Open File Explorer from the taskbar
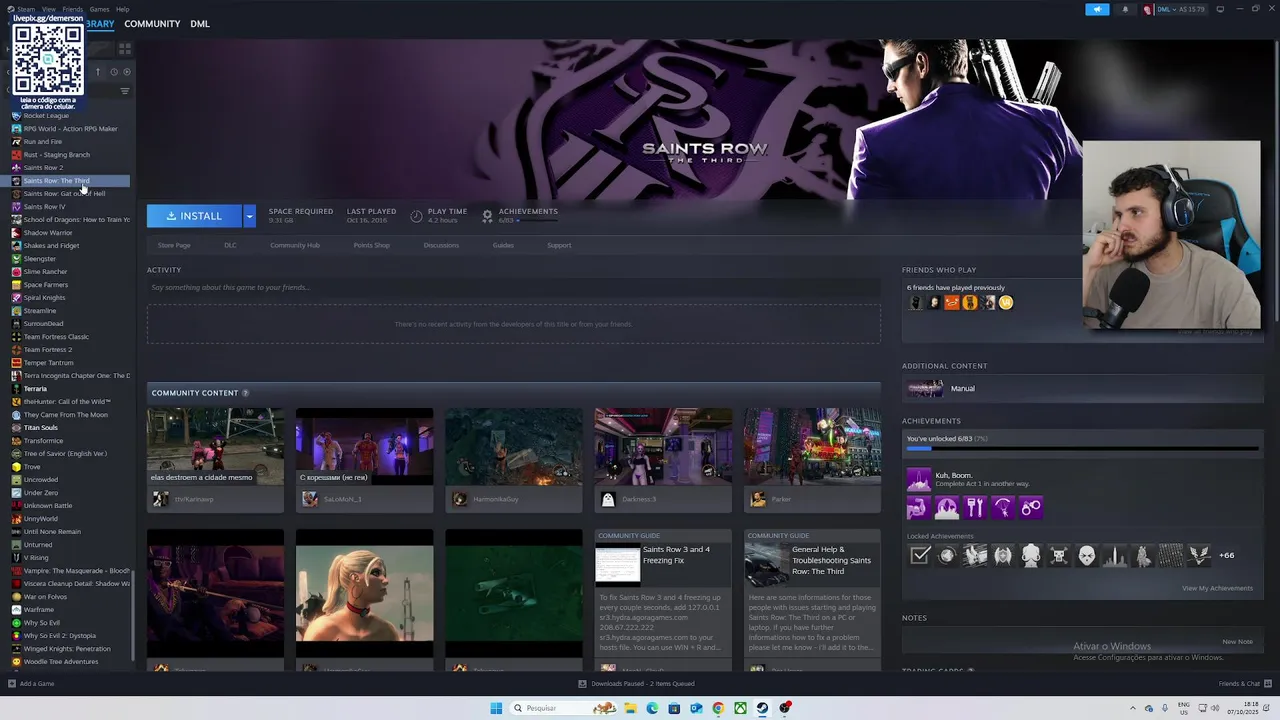This screenshot has width=1280, height=720. (630, 708)
